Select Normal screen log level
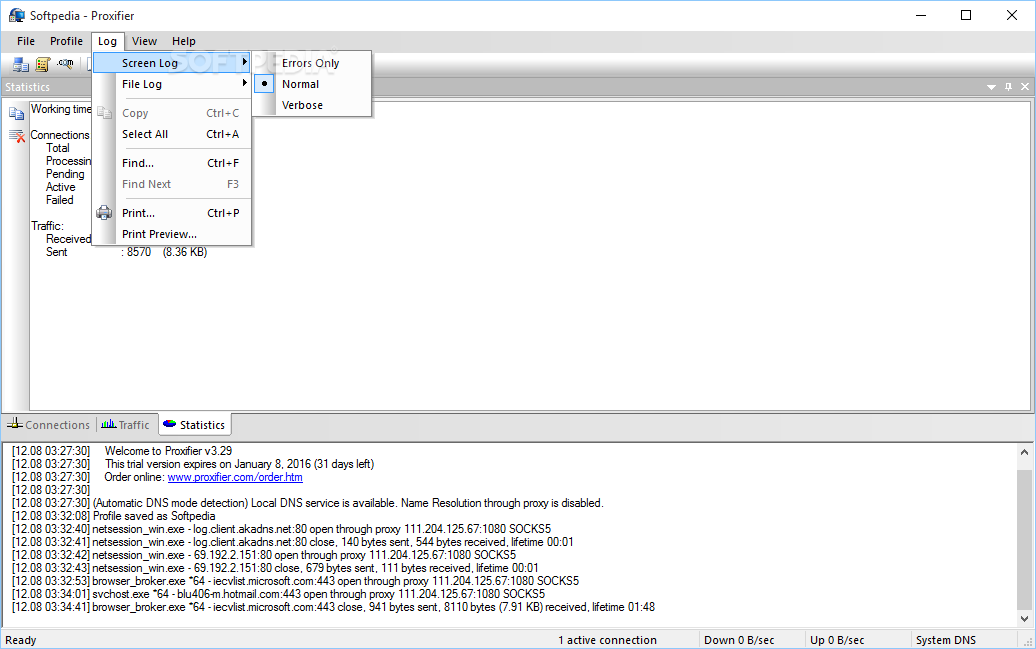The width and height of the screenshot is (1036, 649). coord(312,84)
